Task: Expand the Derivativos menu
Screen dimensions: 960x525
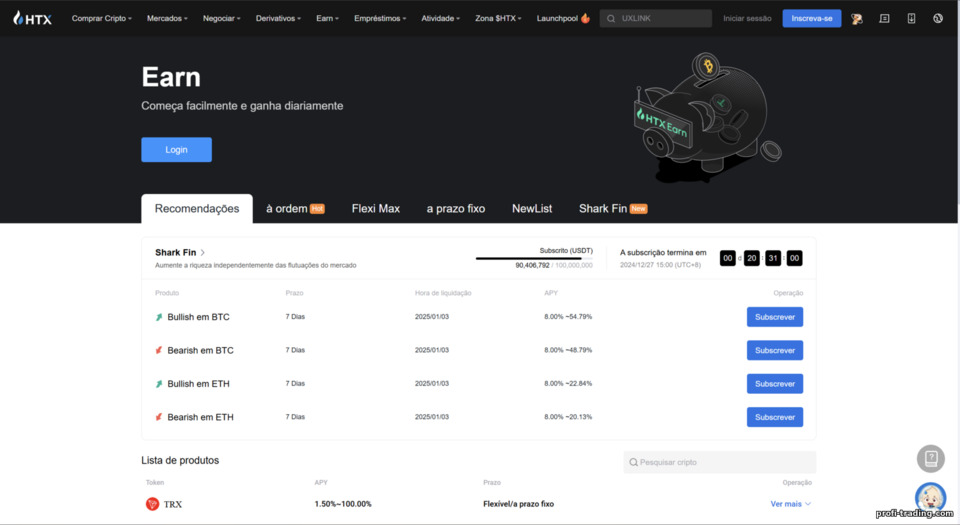Action: click(x=278, y=18)
